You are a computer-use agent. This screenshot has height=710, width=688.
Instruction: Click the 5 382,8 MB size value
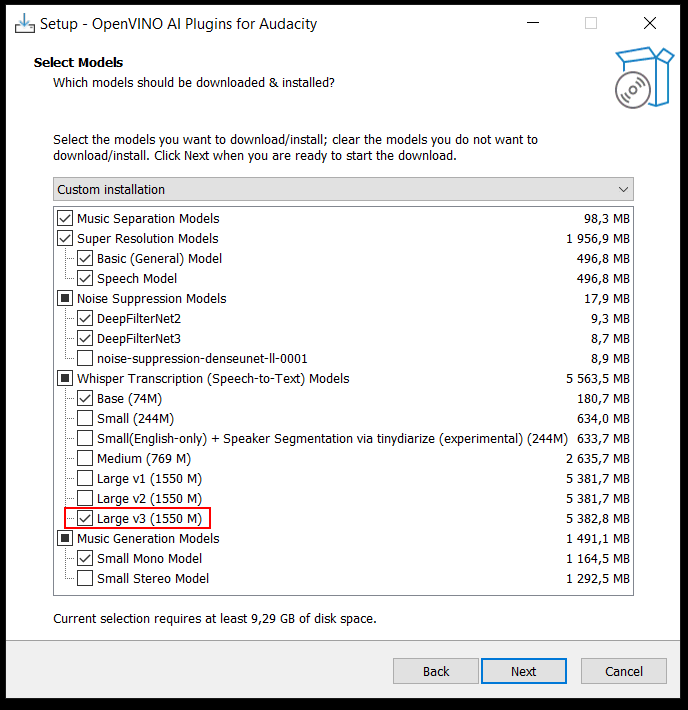(598, 518)
